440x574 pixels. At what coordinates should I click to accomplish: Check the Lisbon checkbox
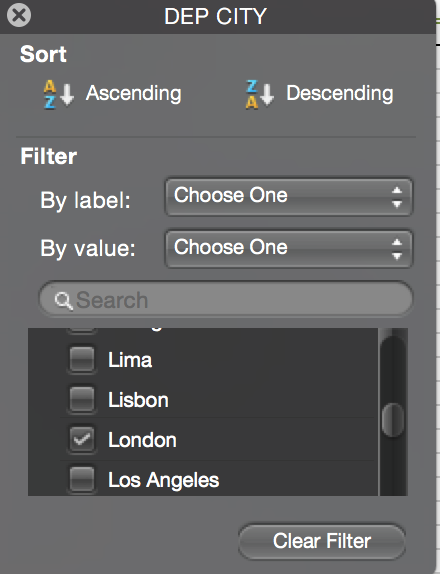click(x=82, y=399)
